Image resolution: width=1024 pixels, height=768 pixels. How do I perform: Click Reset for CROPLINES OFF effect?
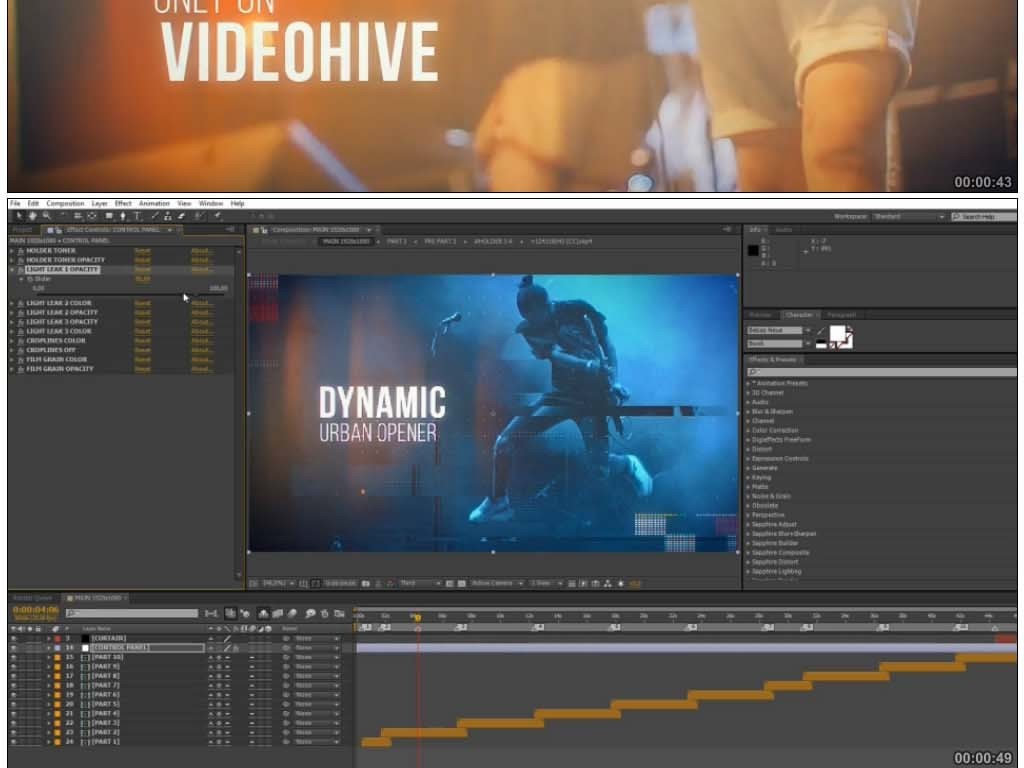(x=142, y=350)
